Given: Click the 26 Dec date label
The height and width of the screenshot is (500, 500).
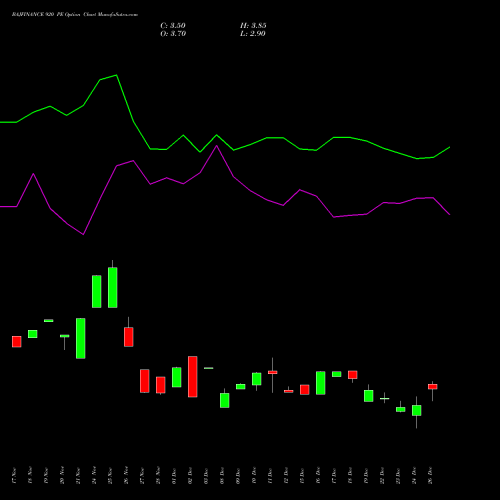Looking at the screenshot, I should click(430, 476).
